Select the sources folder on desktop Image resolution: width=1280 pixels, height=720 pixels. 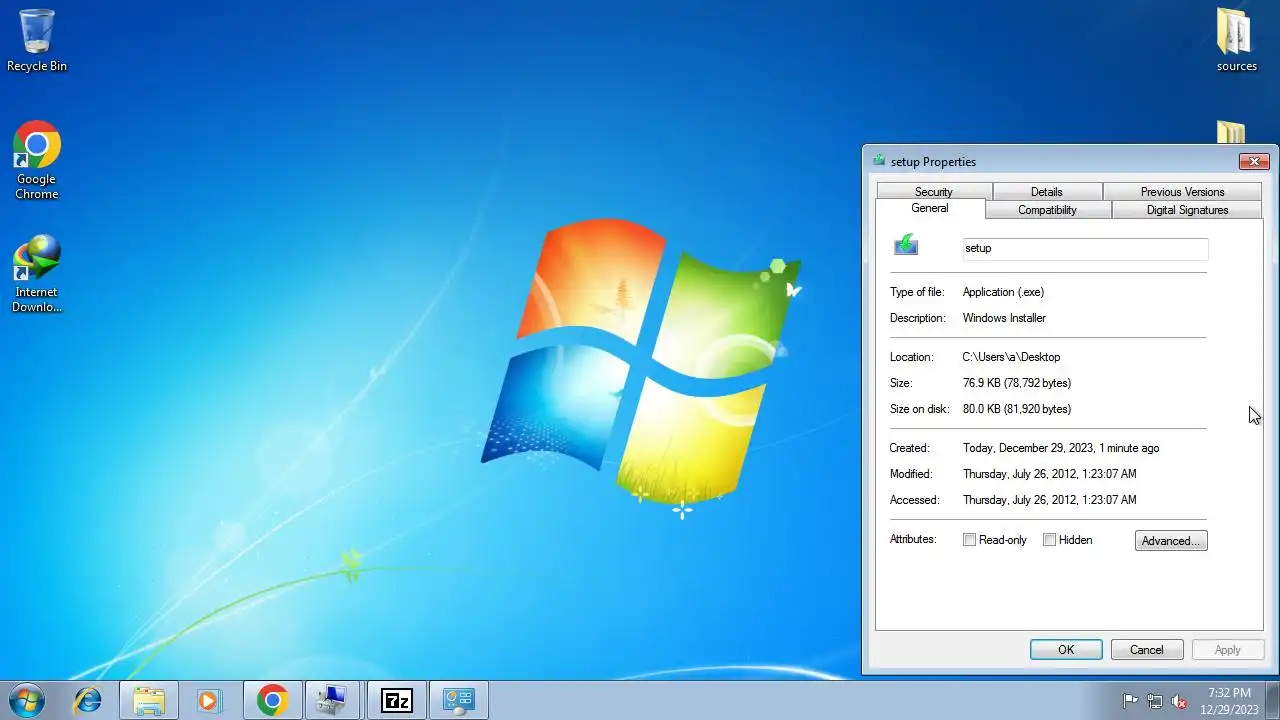pyautogui.click(x=1236, y=40)
